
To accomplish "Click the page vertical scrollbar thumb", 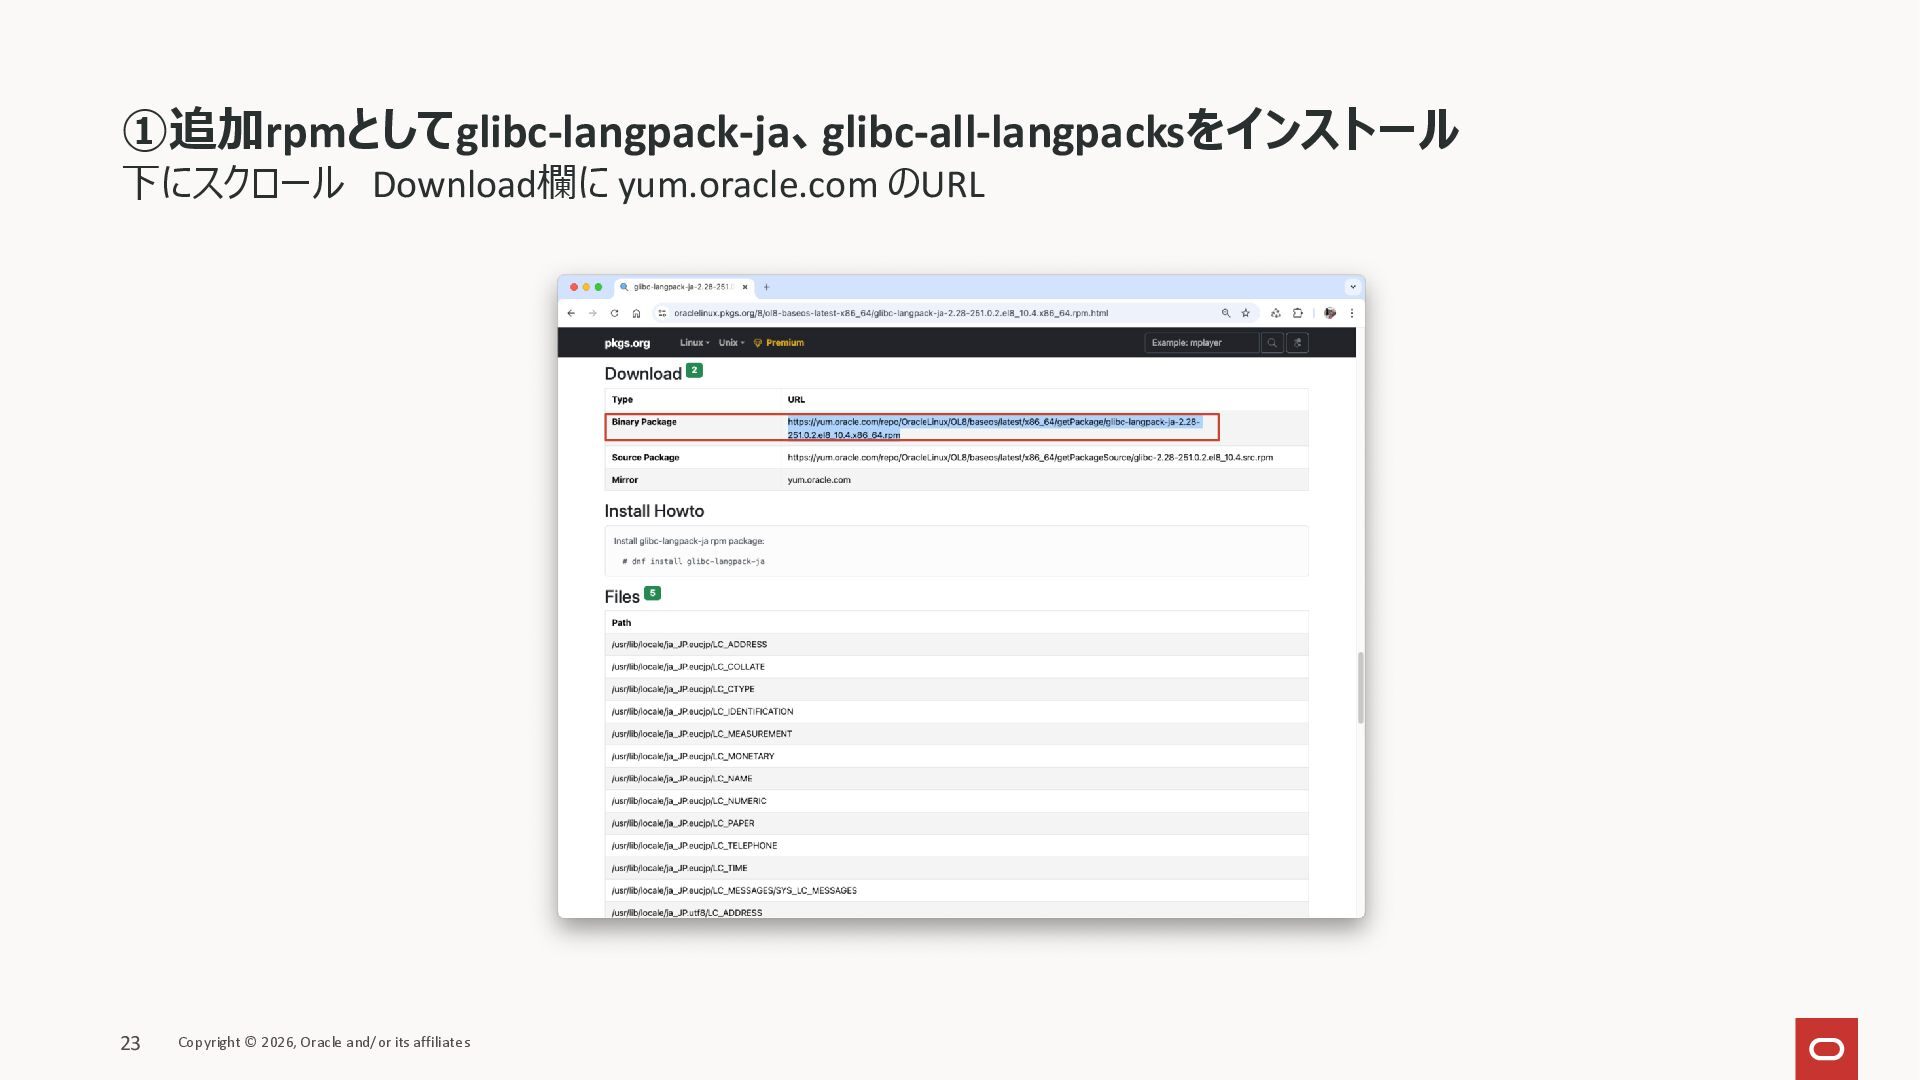I will [1360, 688].
